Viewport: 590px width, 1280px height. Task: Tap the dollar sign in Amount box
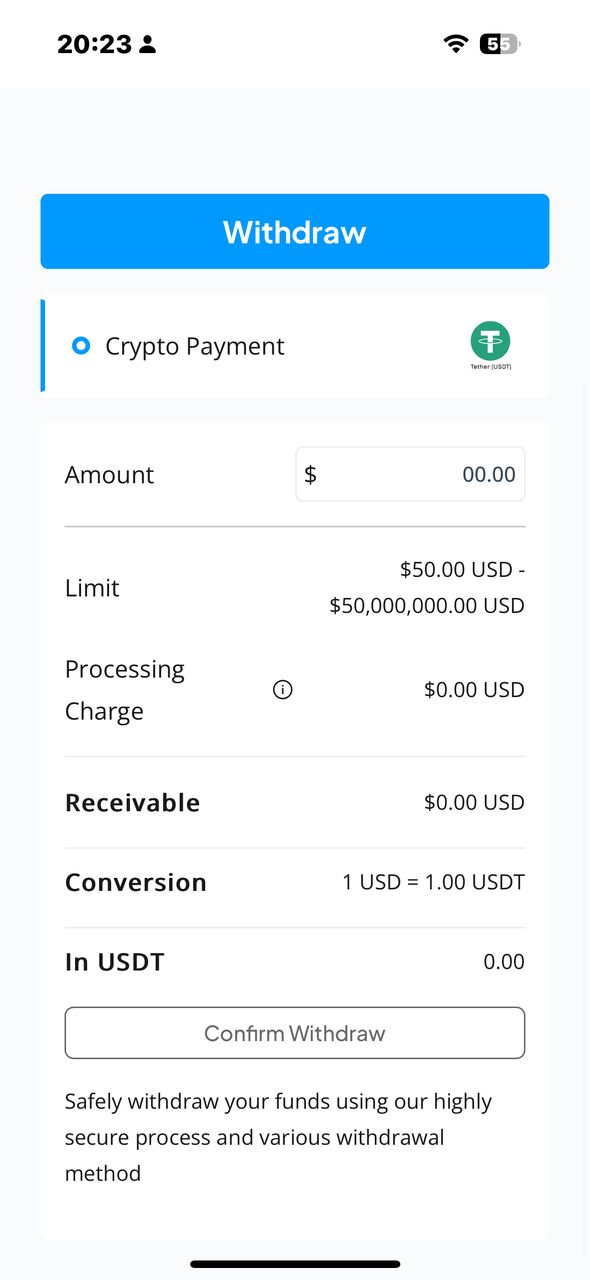click(x=310, y=474)
